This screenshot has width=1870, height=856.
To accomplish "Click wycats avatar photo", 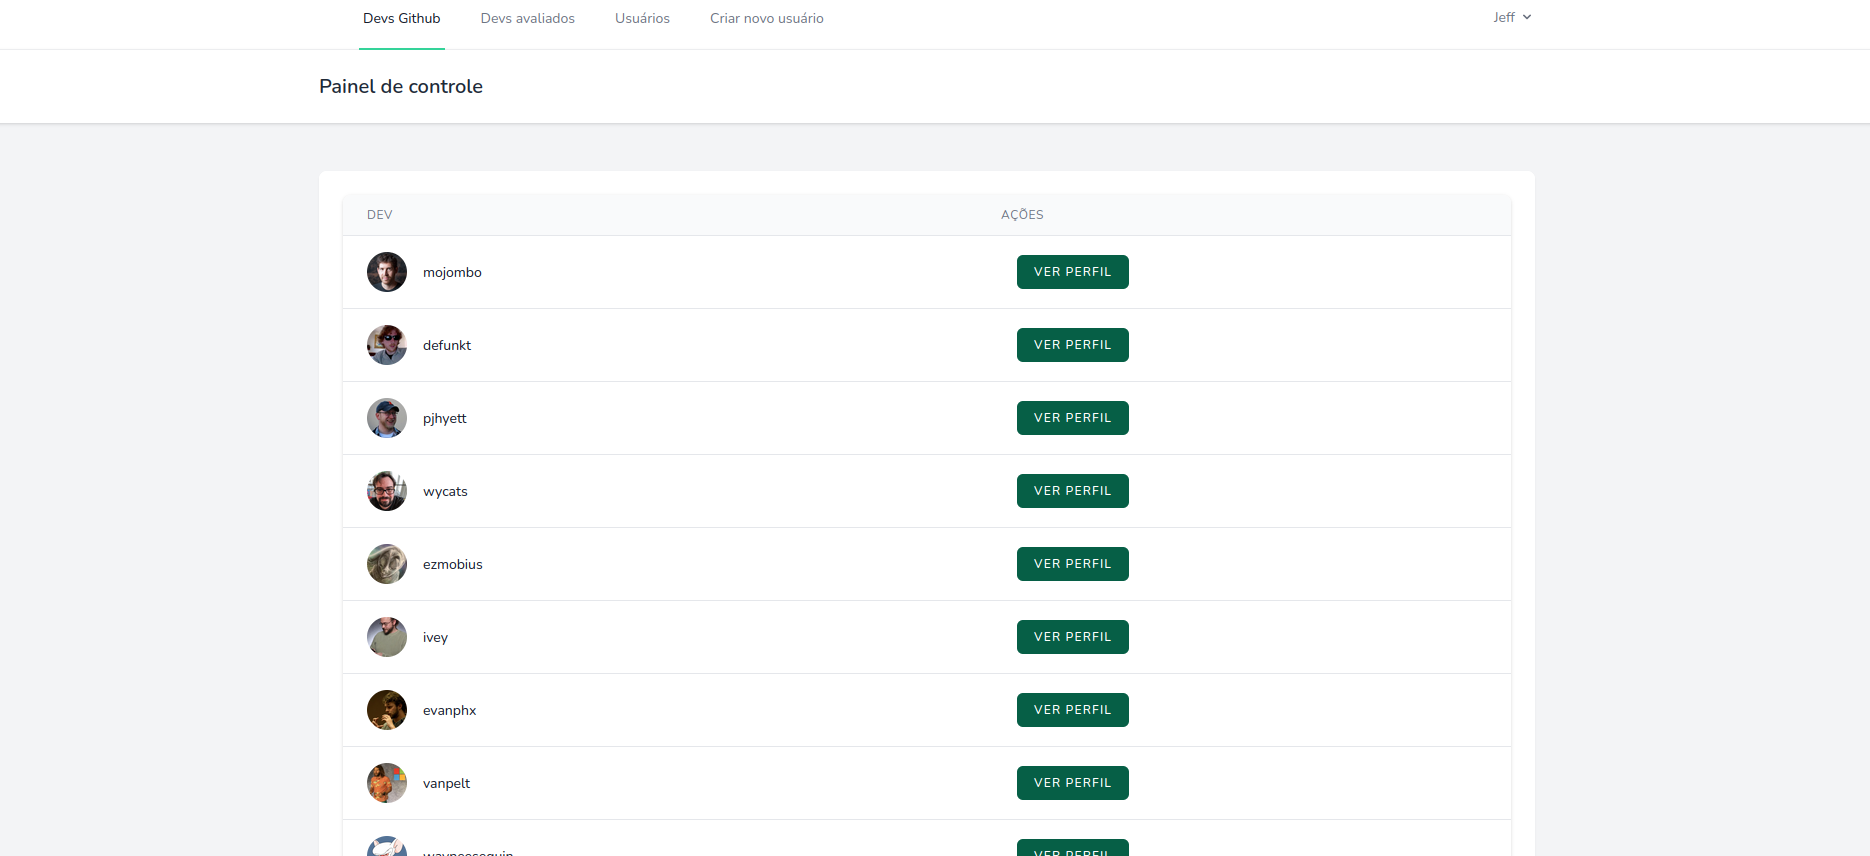I will point(387,491).
